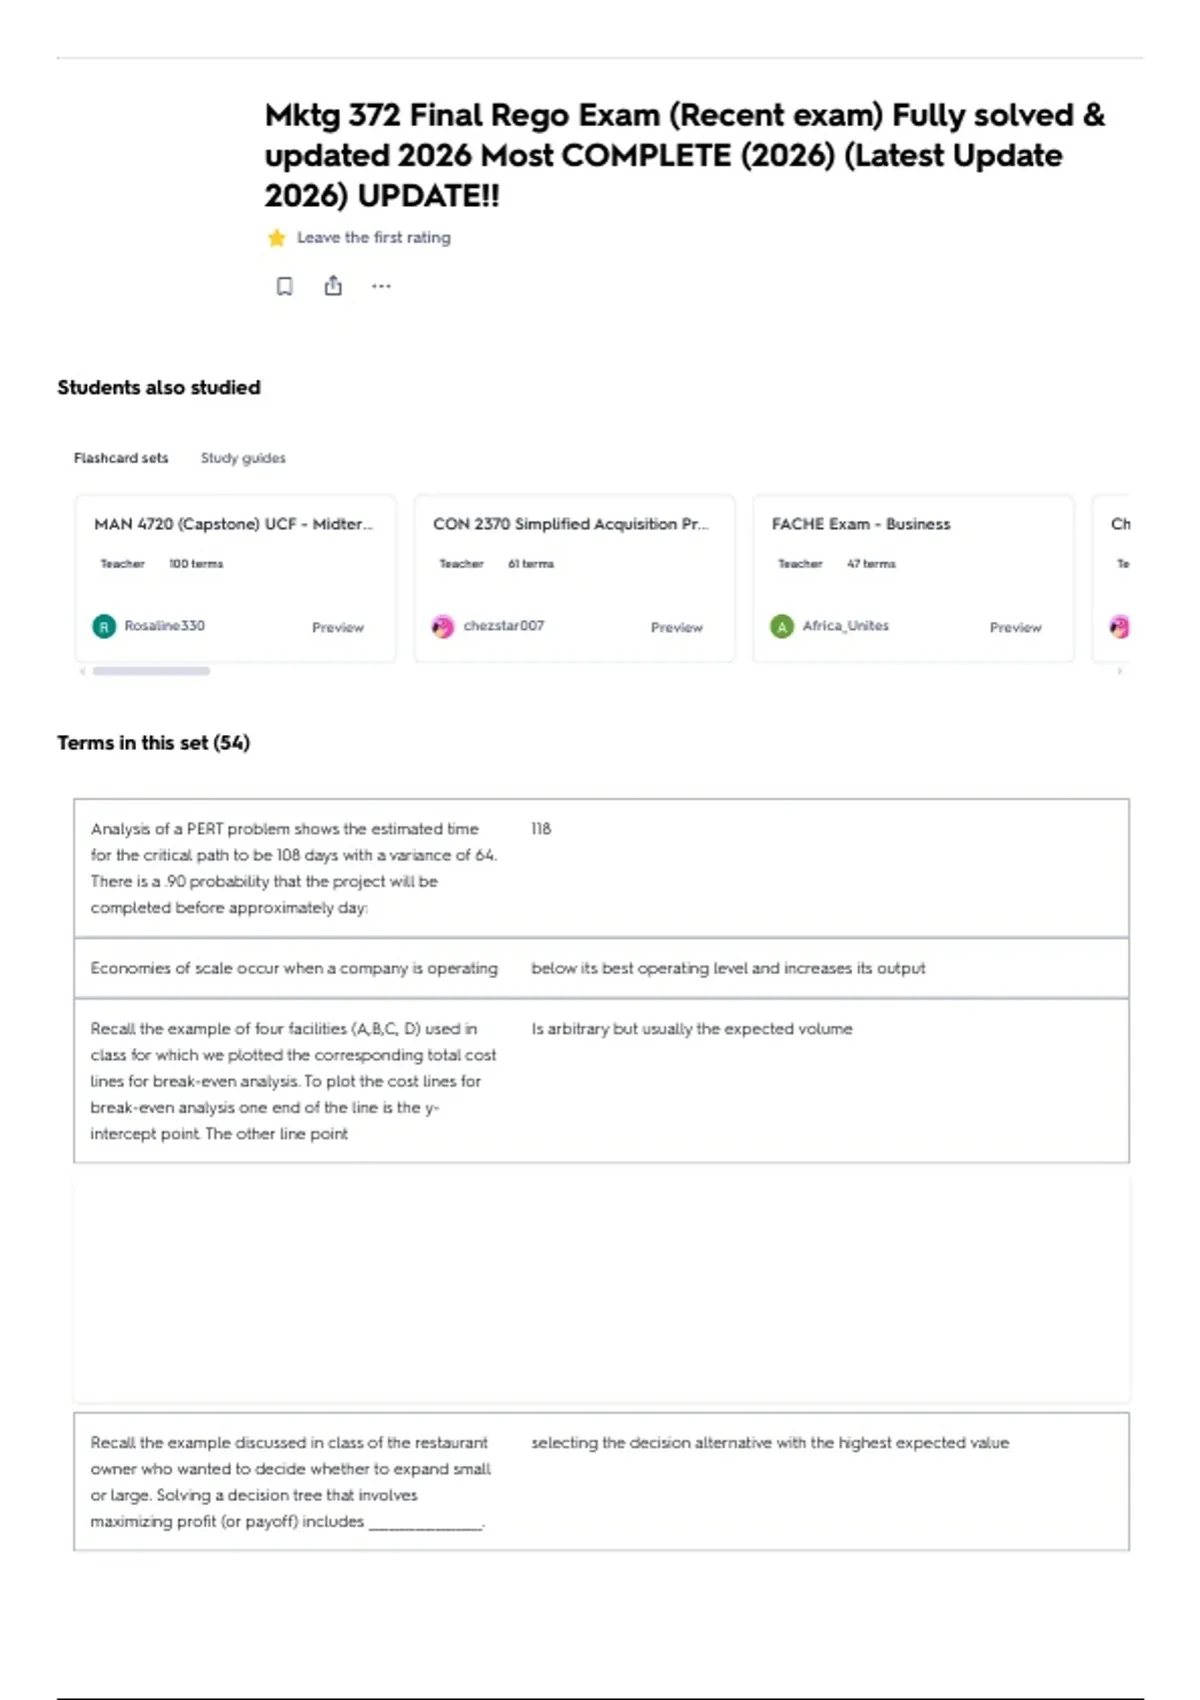Click the partially visible fourth card avatar
The image size is (1200, 1700).
tap(1120, 627)
